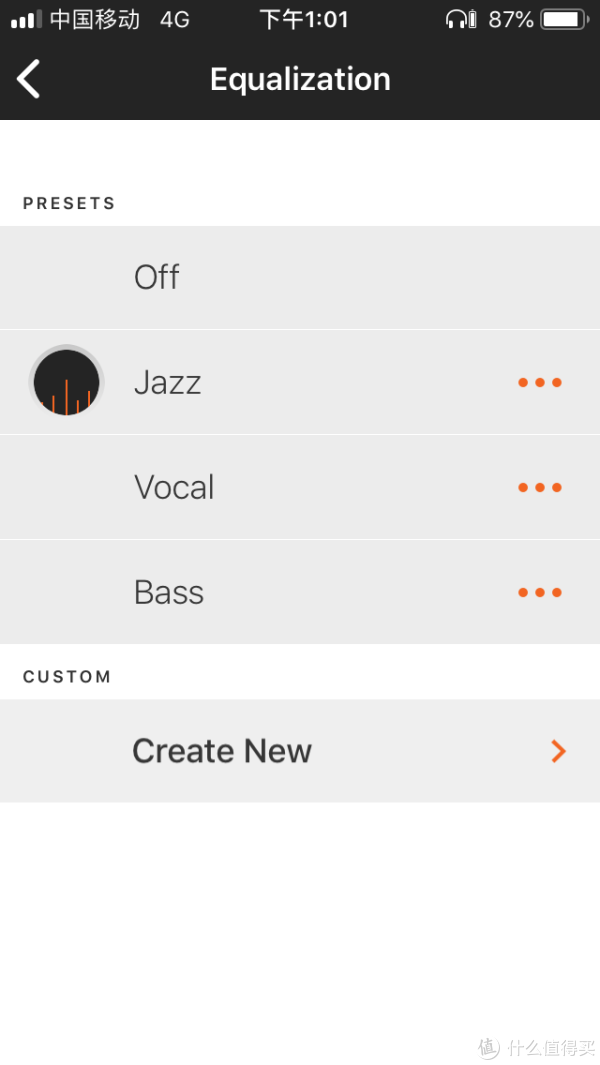The width and height of the screenshot is (600, 1065).
Task: Tap the back arrow in header
Action: [29, 79]
